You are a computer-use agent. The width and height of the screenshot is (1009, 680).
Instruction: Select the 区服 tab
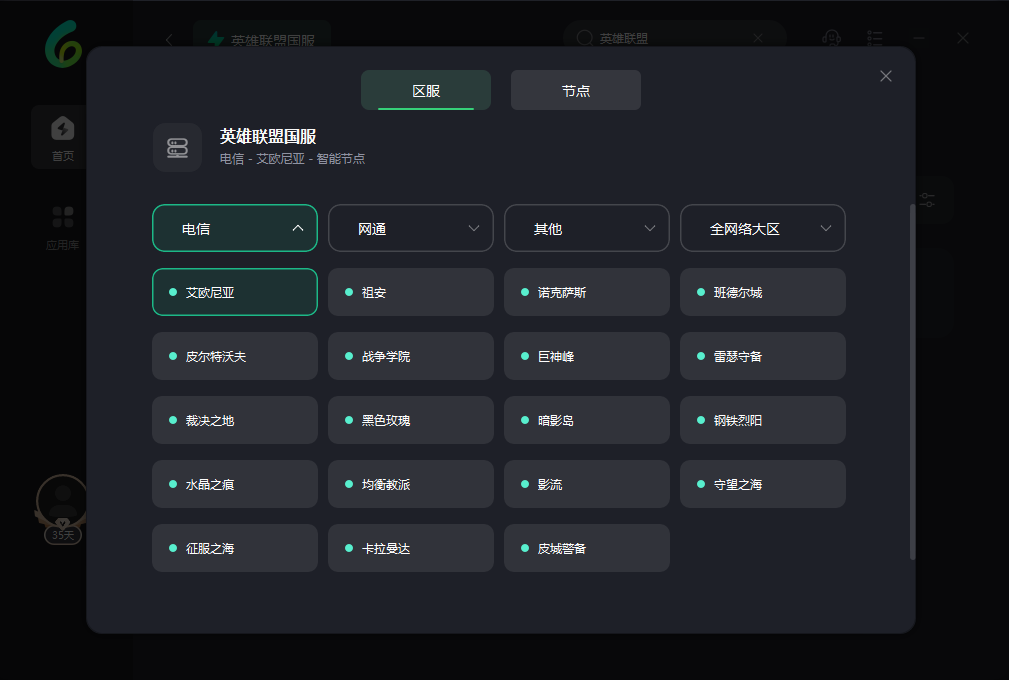pos(426,90)
